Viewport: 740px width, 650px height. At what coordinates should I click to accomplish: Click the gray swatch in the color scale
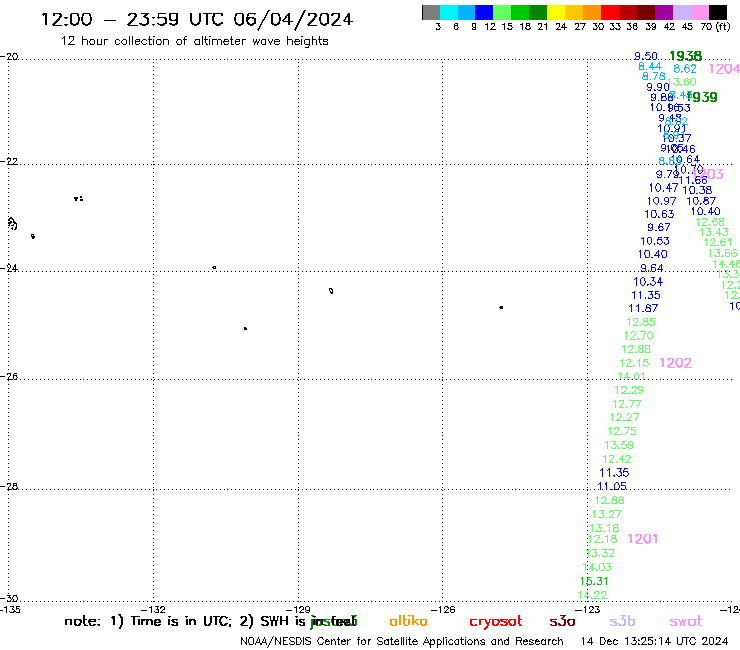431,12
